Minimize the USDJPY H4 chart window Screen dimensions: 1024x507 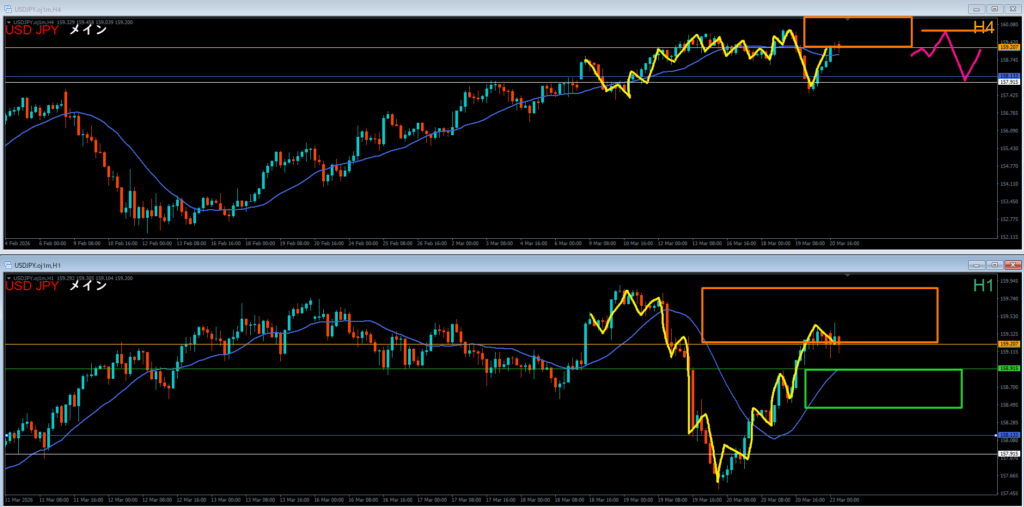(978, 9)
